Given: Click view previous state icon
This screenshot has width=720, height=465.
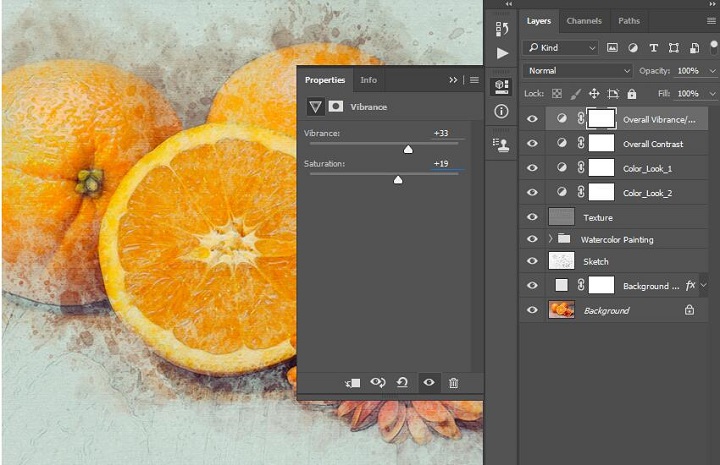Looking at the screenshot, I should coord(378,382).
